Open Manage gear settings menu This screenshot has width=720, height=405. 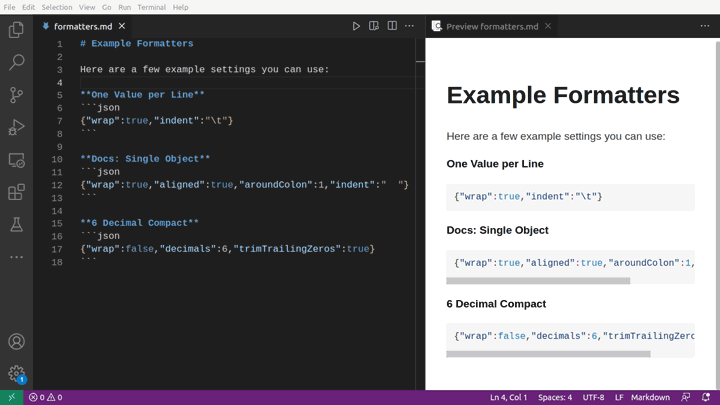click(16, 373)
